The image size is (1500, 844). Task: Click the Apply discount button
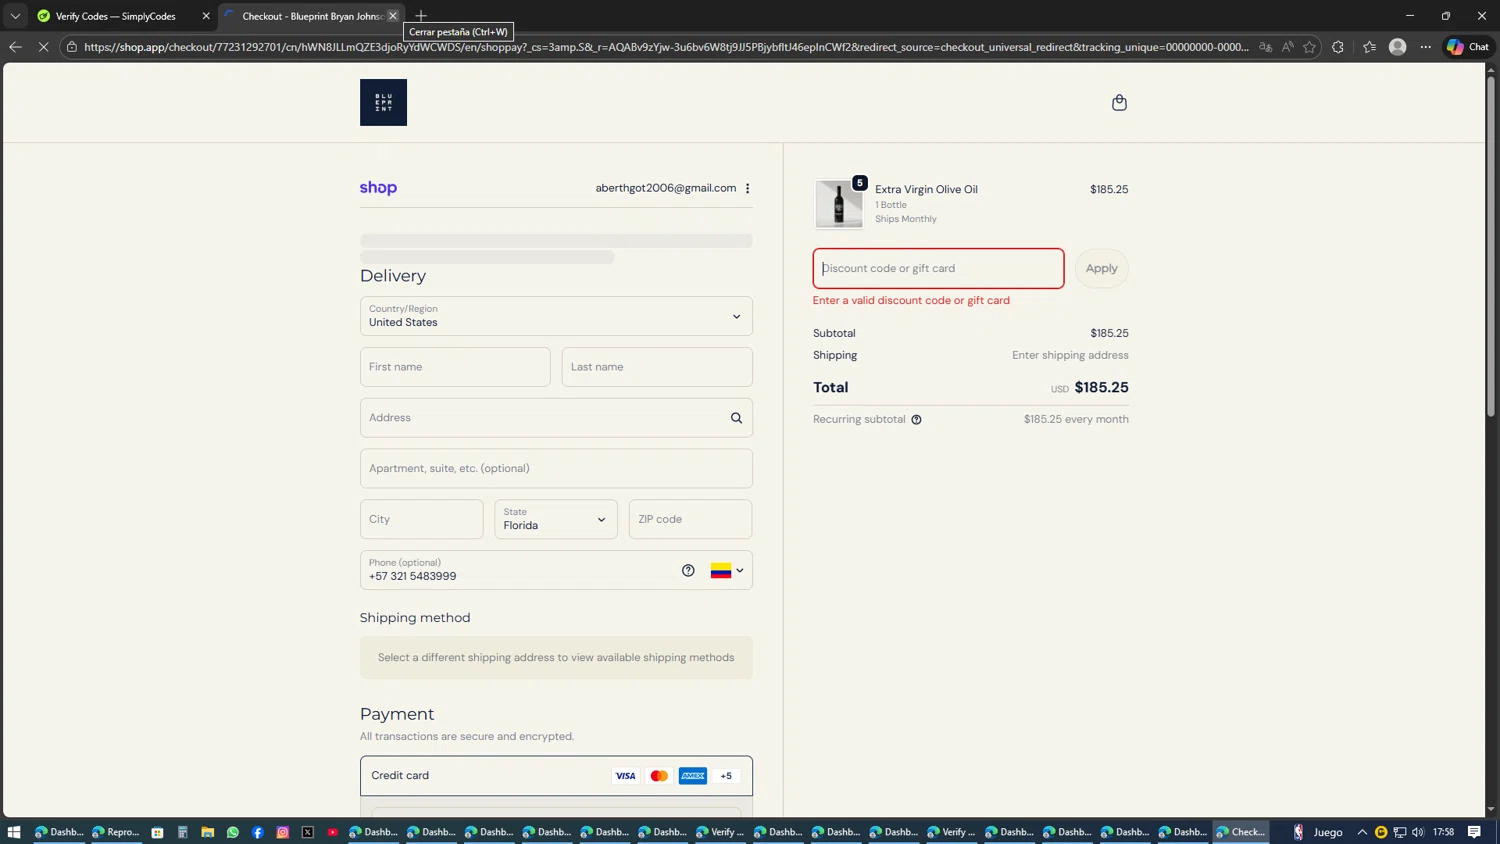point(1101,268)
